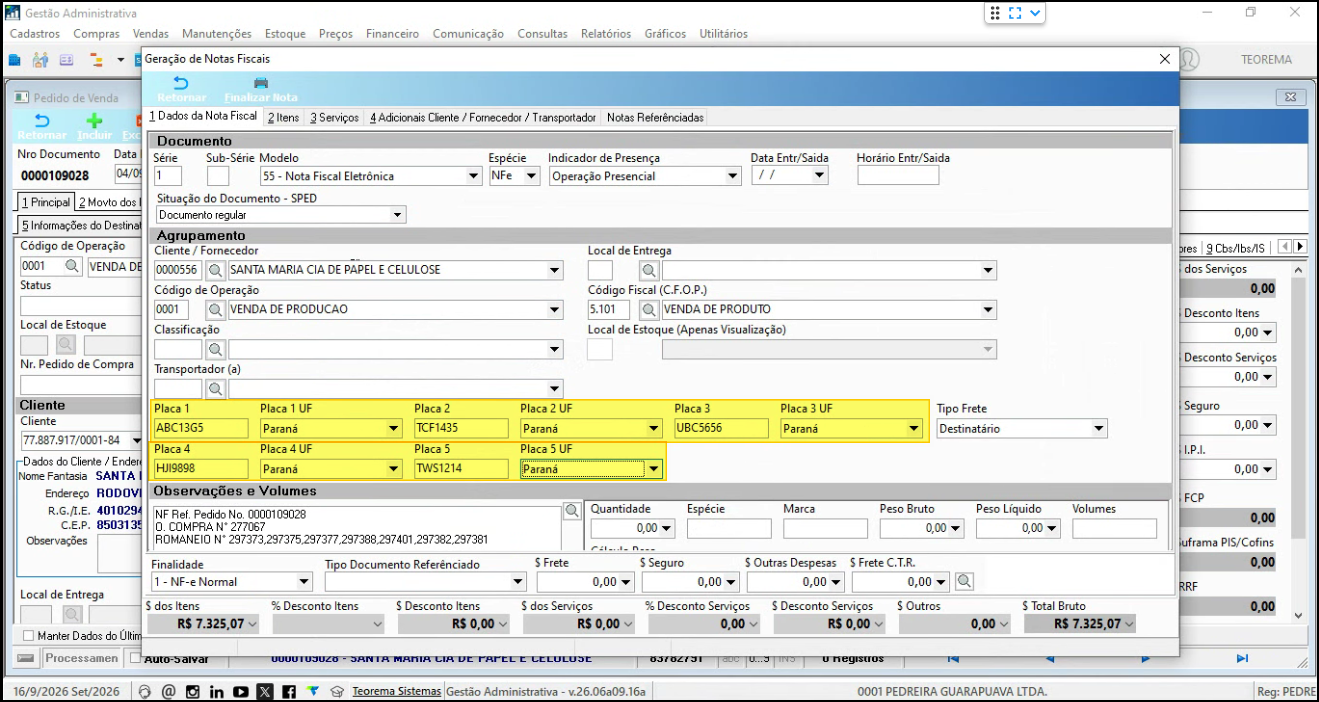Viewport: 1319px width, 702px height.
Task: Open the Financeiro menu
Action: click(x=393, y=34)
